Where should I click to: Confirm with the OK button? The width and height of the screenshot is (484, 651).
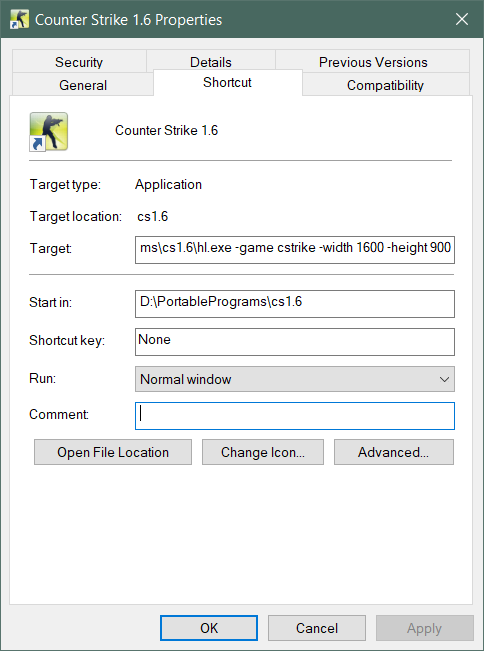[209, 628]
